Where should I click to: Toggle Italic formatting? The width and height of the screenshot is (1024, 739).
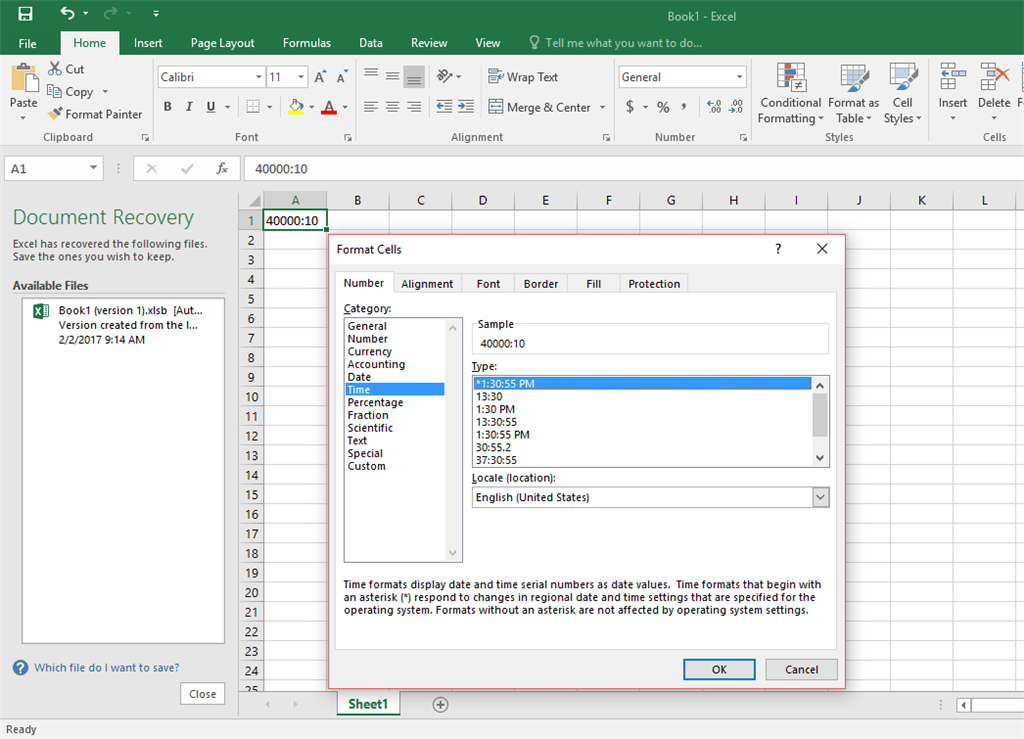point(189,106)
